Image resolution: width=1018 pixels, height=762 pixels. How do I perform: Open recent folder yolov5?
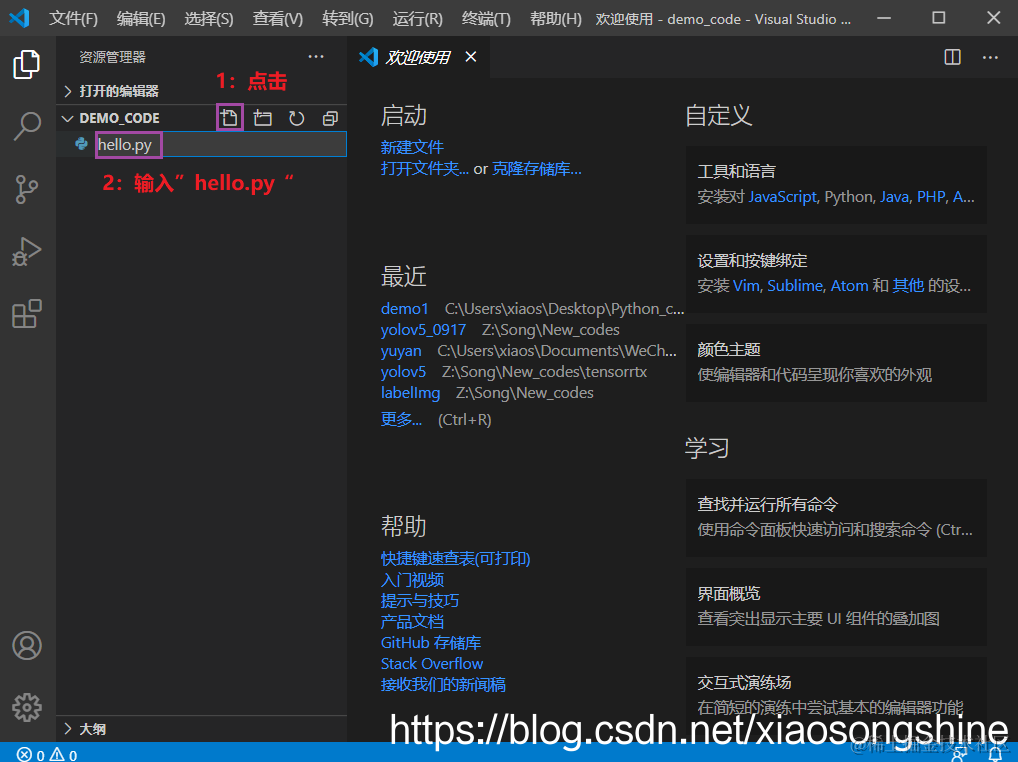click(403, 372)
